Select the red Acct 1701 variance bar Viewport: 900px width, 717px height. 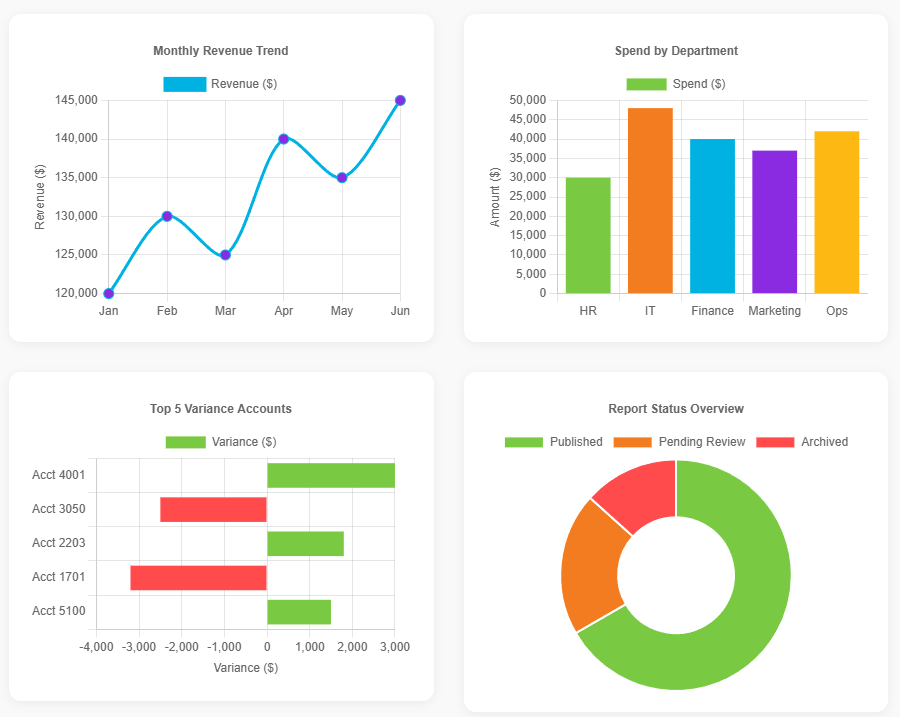tap(198, 577)
